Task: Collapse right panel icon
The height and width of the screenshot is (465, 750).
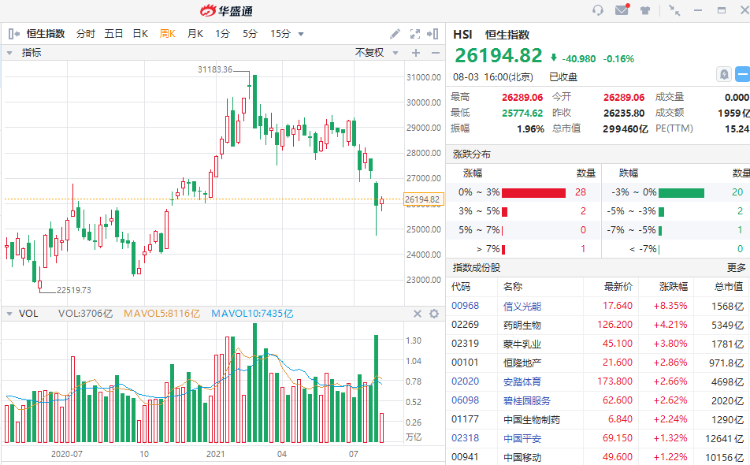Action: 433,33
